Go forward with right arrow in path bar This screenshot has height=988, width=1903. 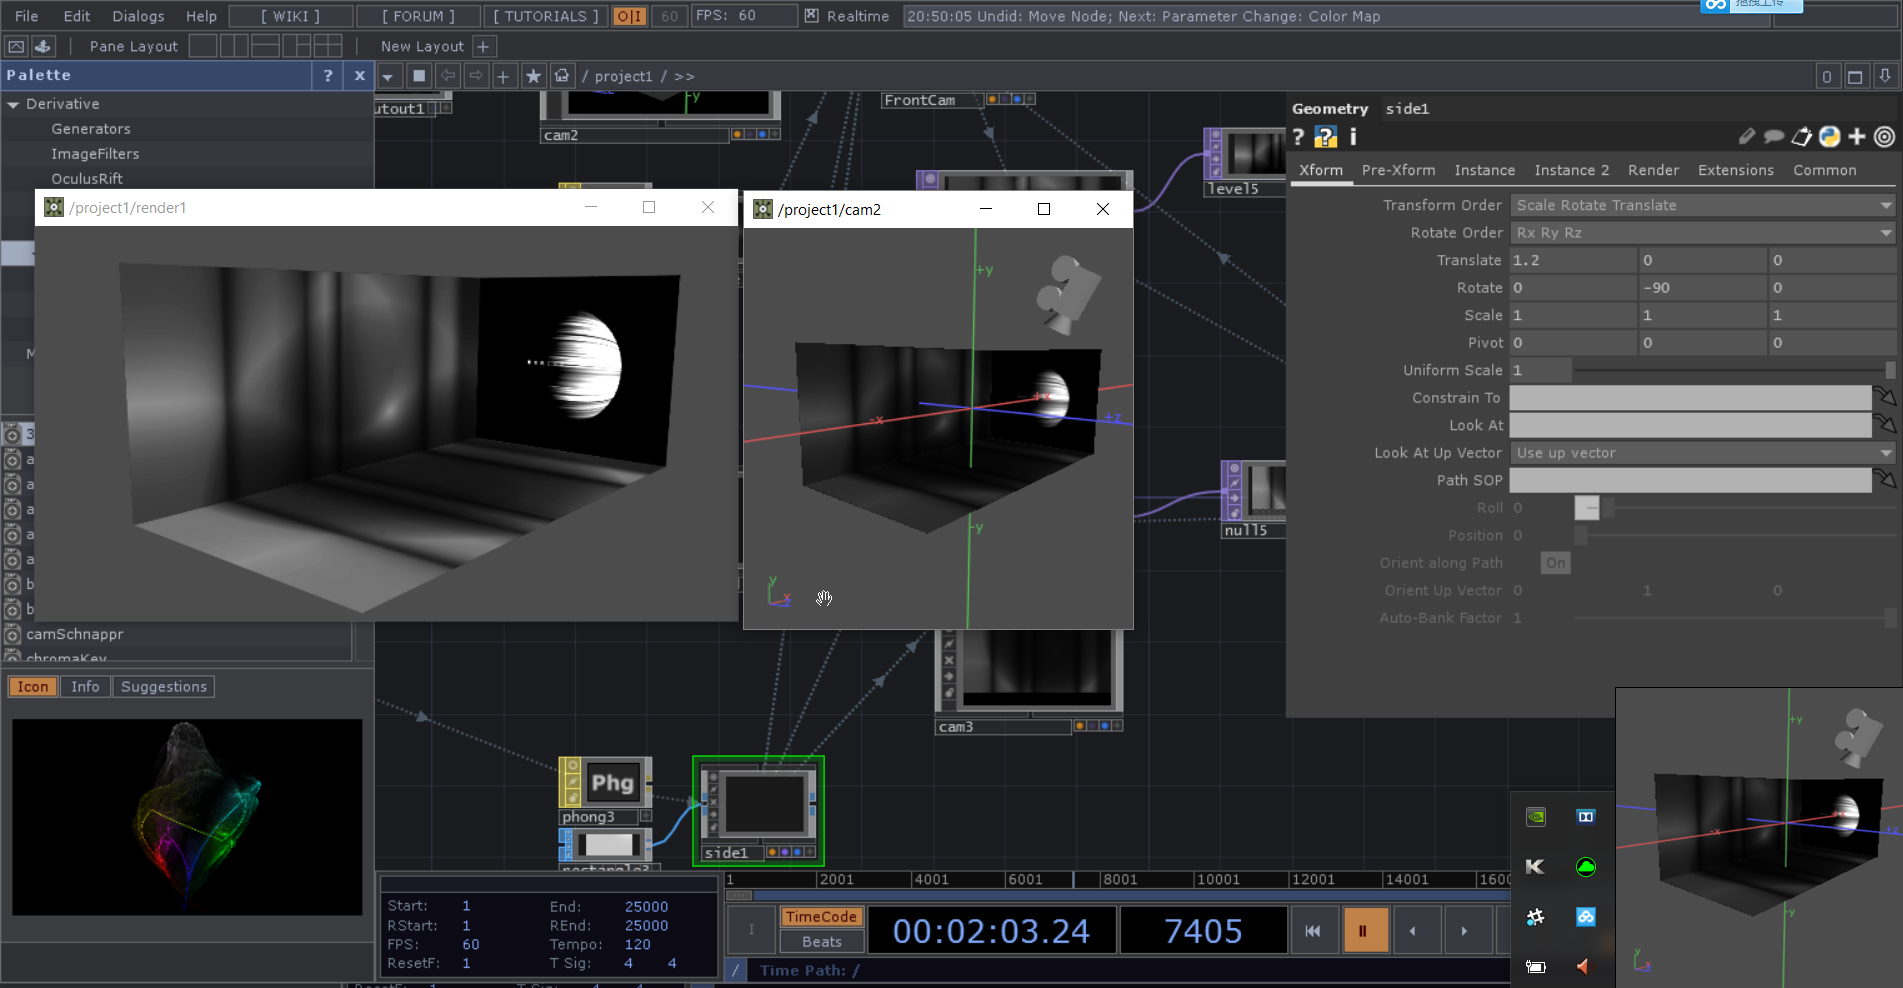tap(476, 76)
